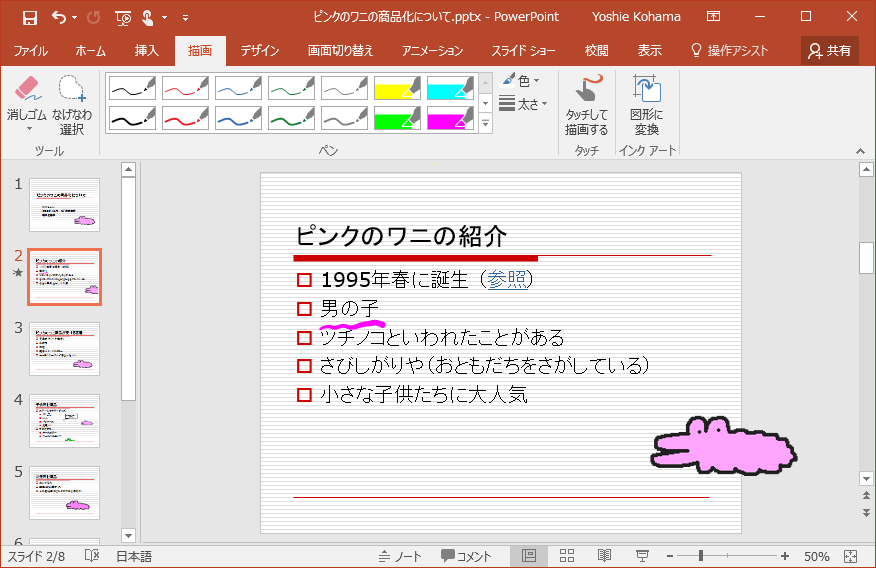876x568 pixels.
Task: Toggle the コメント comments pane
Action: pos(466,556)
